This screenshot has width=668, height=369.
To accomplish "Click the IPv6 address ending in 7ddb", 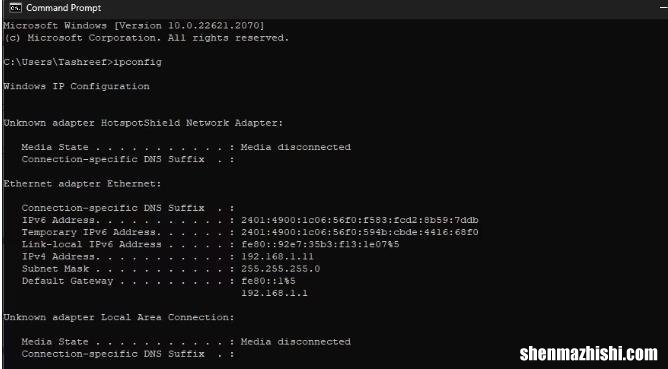I will pos(360,220).
